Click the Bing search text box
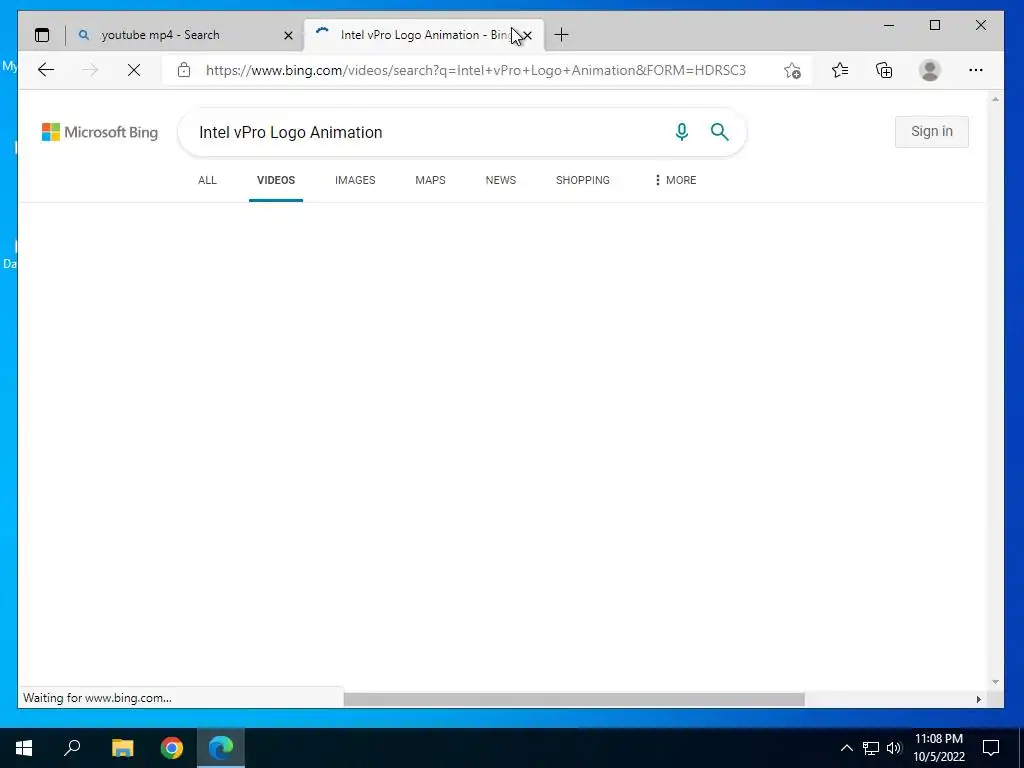 pos(431,133)
